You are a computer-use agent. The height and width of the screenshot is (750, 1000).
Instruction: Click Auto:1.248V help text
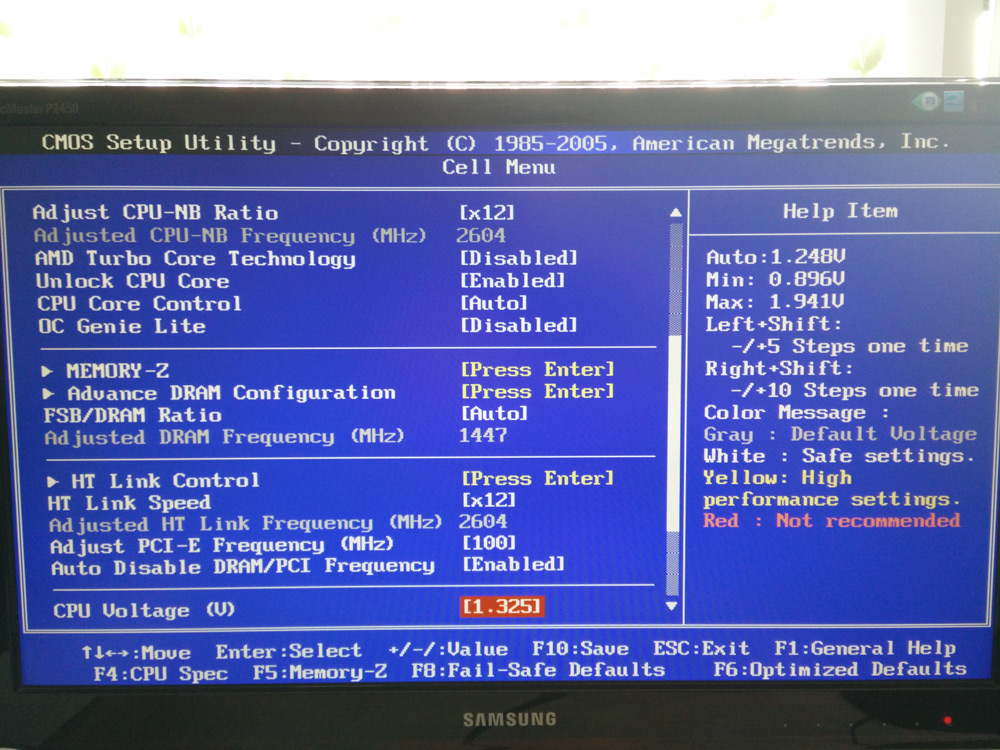click(x=776, y=257)
